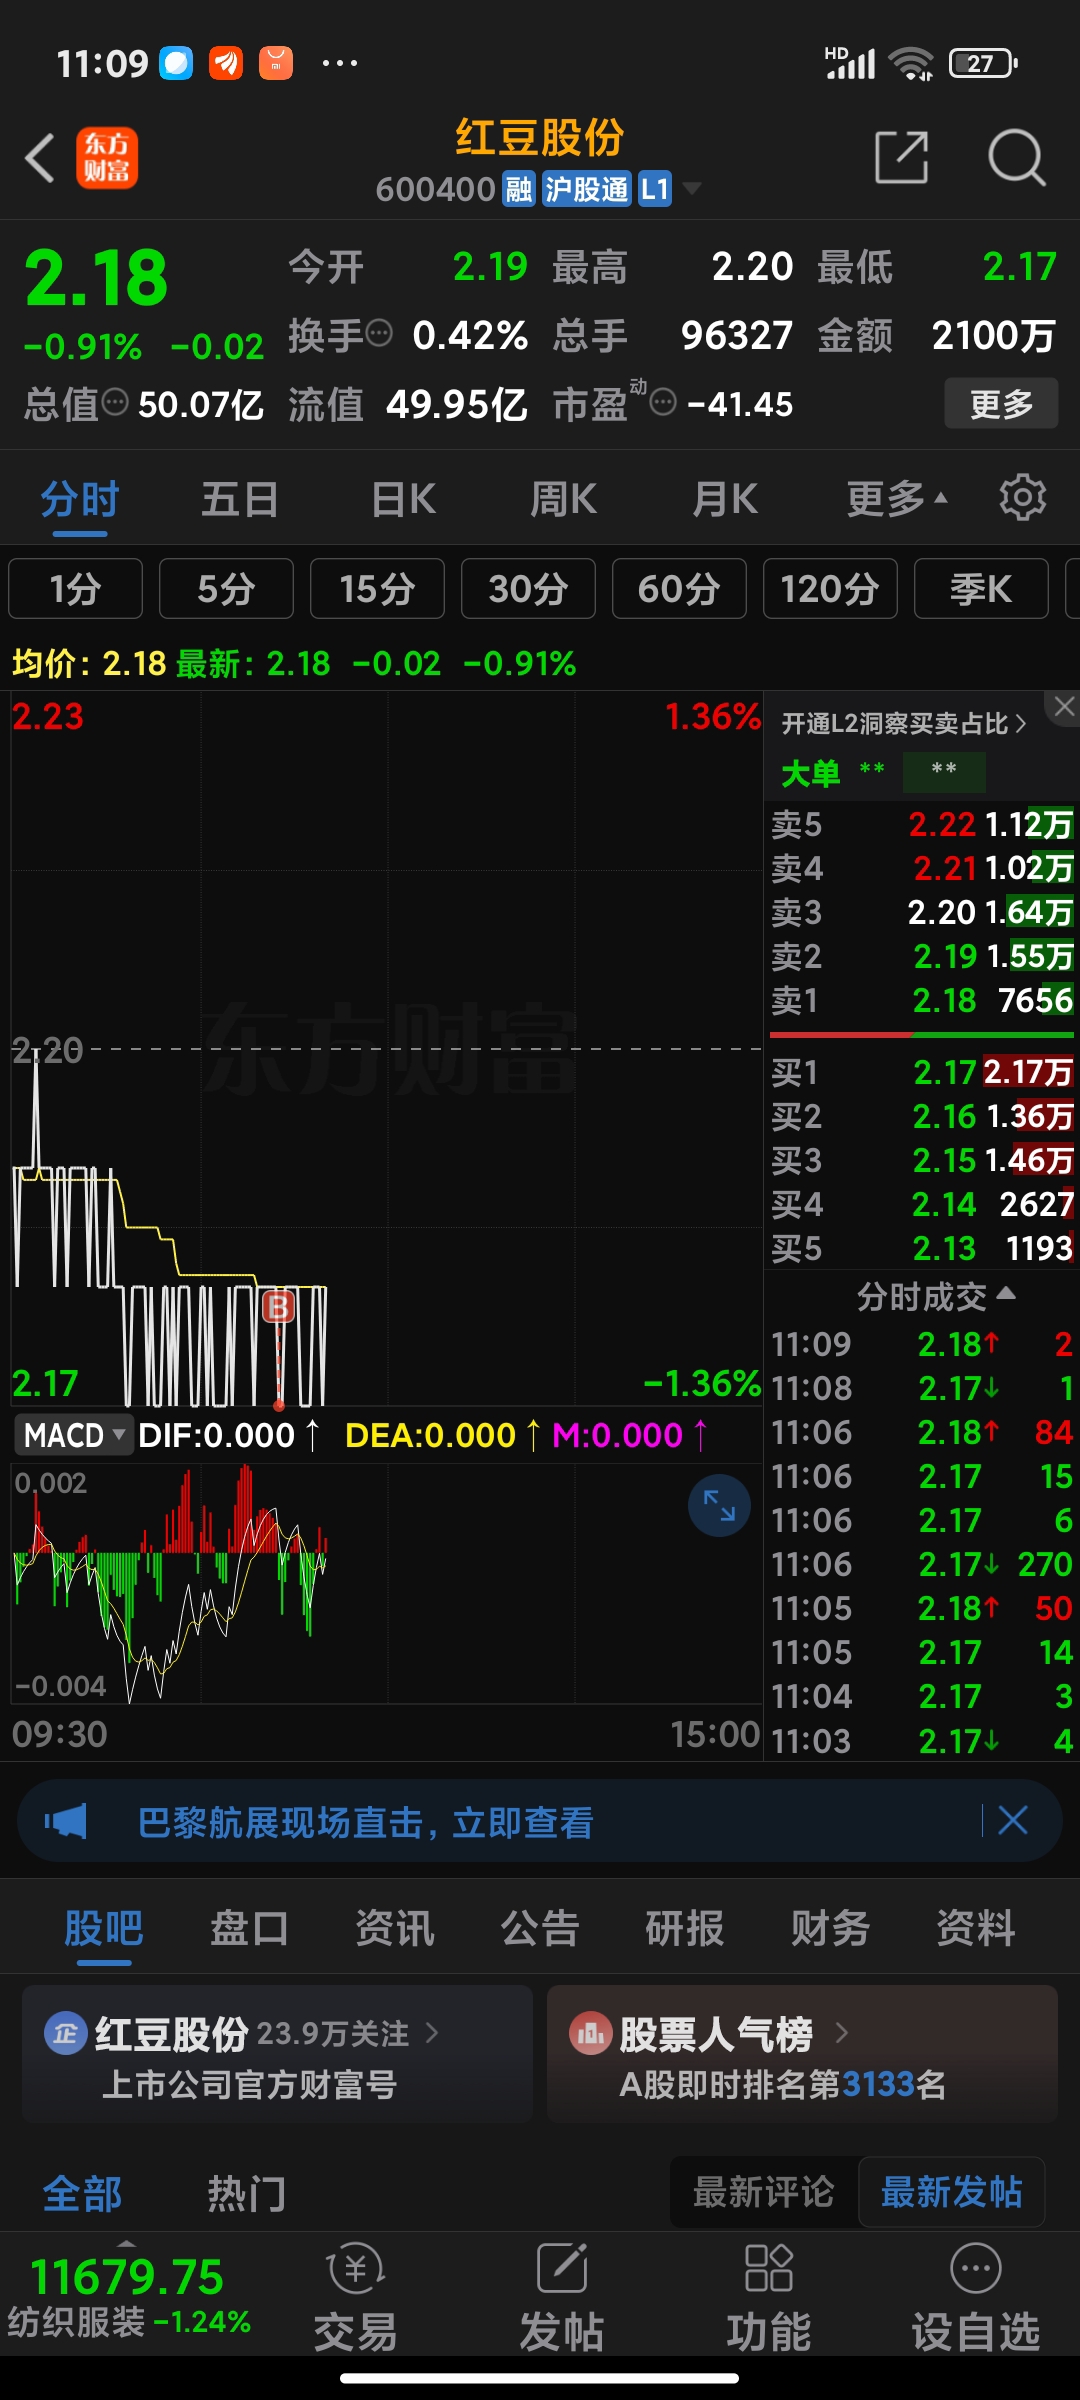Open the 资讯 tab
The height and width of the screenshot is (2400, 1080).
(x=395, y=1928)
